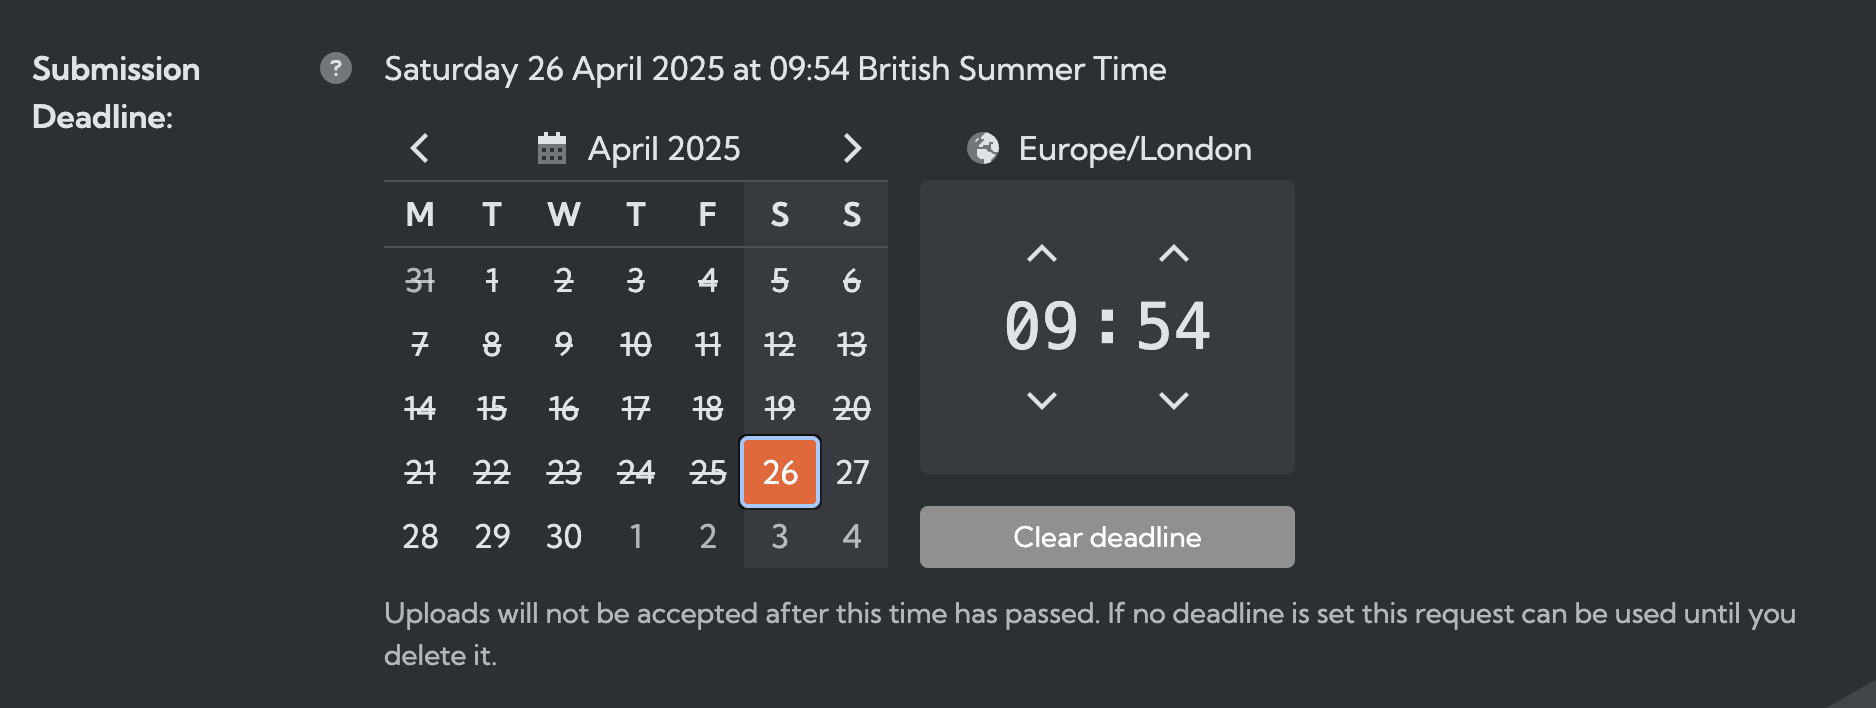Increase the hour with up arrow
Viewport: 1876px width, 708px height.
click(1042, 254)
